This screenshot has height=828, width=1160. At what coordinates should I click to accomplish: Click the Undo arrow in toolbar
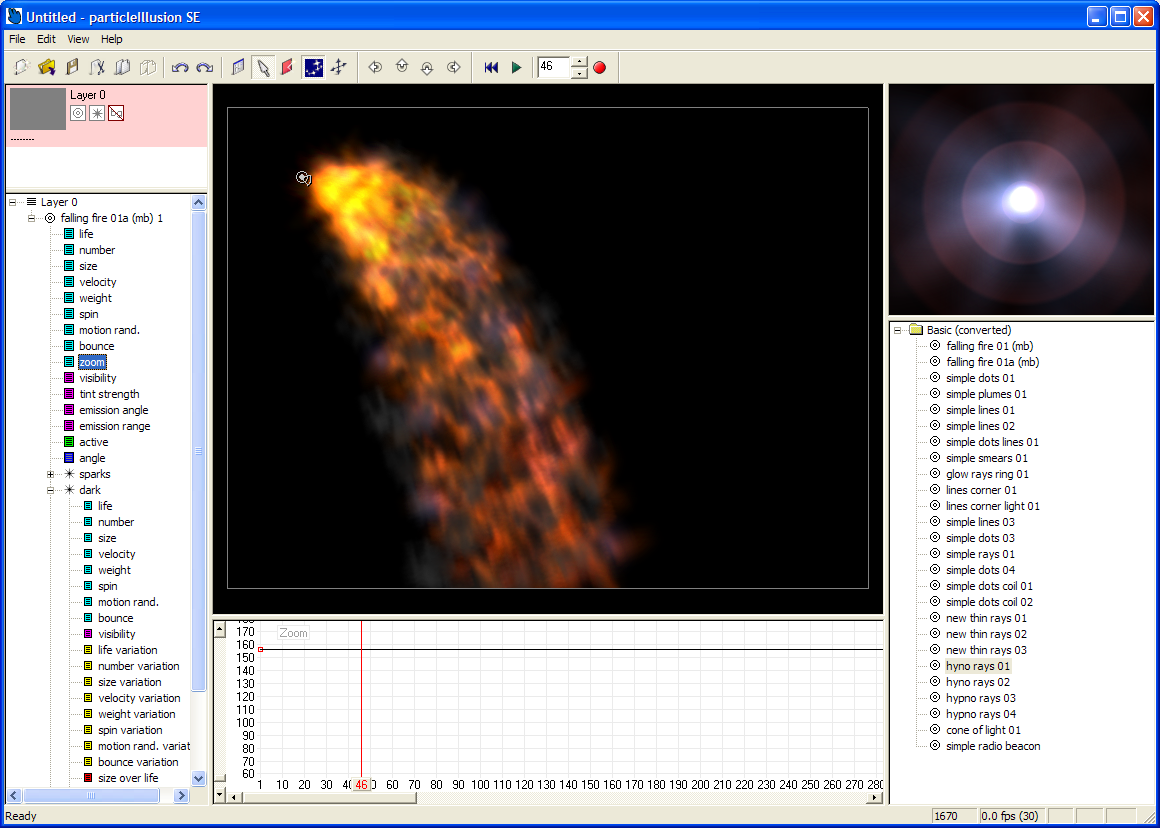coord(180,67)
